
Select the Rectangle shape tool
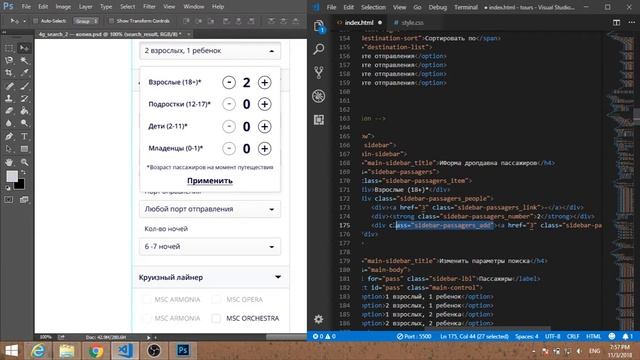(x=24, y=149)
